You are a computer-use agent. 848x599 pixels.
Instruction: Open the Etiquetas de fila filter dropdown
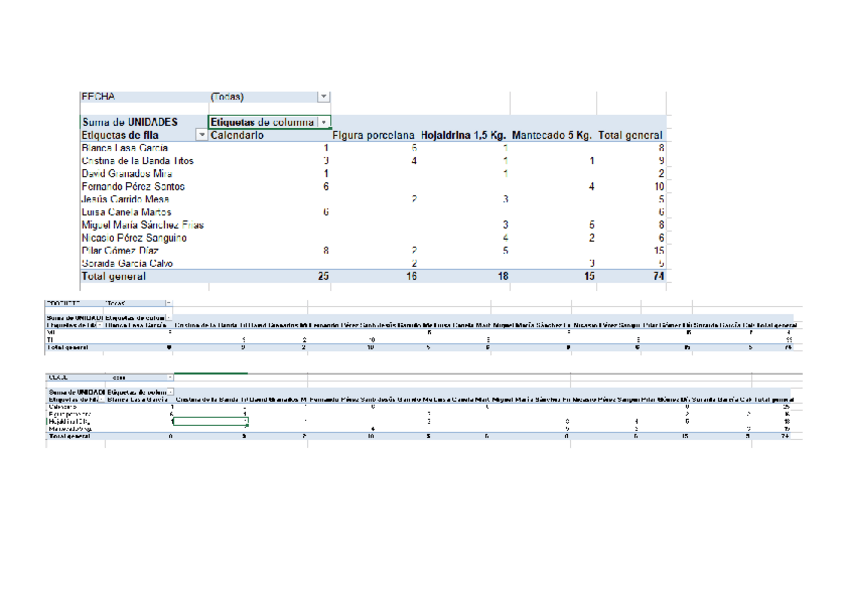coord(201,135)
